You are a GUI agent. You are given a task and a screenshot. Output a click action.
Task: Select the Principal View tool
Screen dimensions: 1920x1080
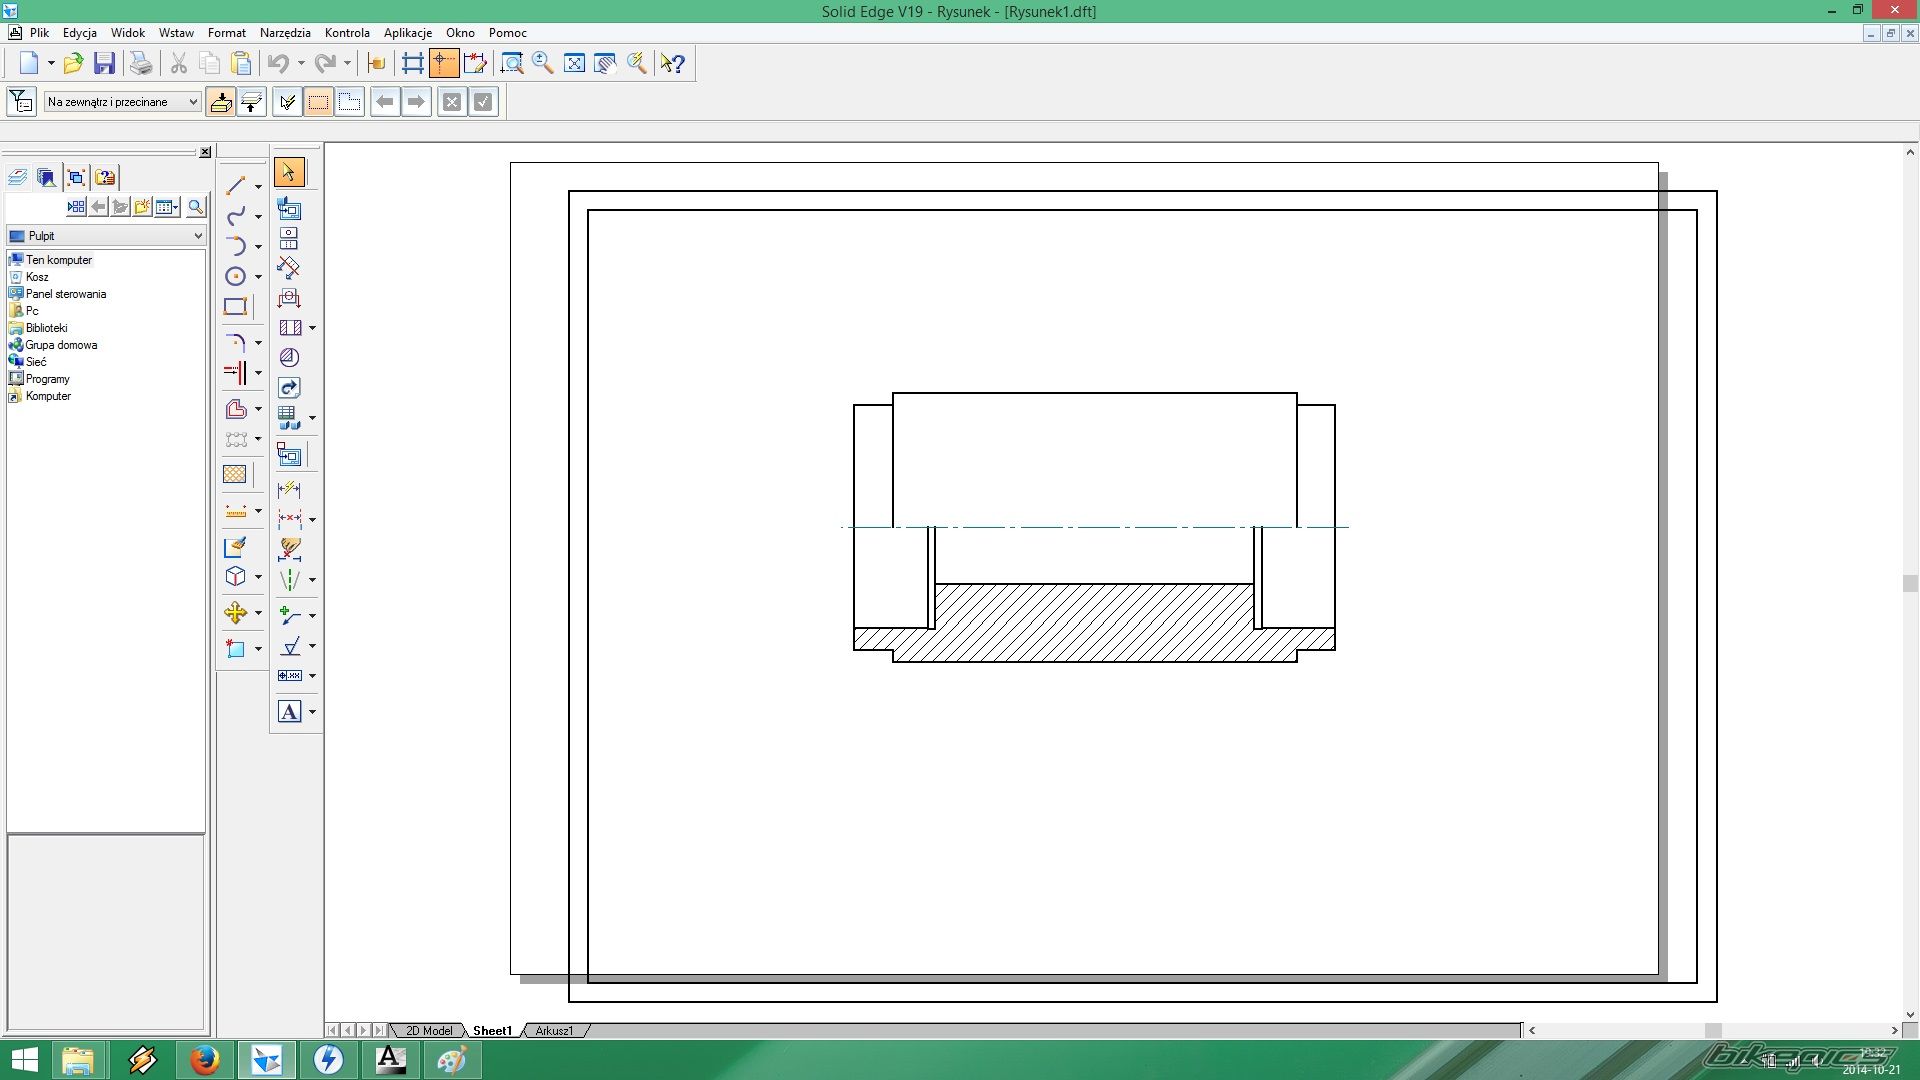[x=289, y=238]
